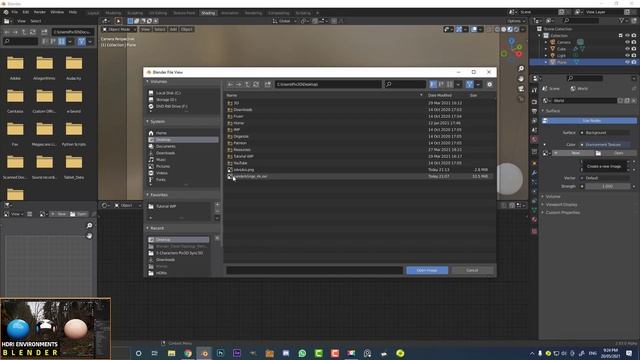Open the File menu
The height and width of the screenshot is (360, 640).
[15, 12]
